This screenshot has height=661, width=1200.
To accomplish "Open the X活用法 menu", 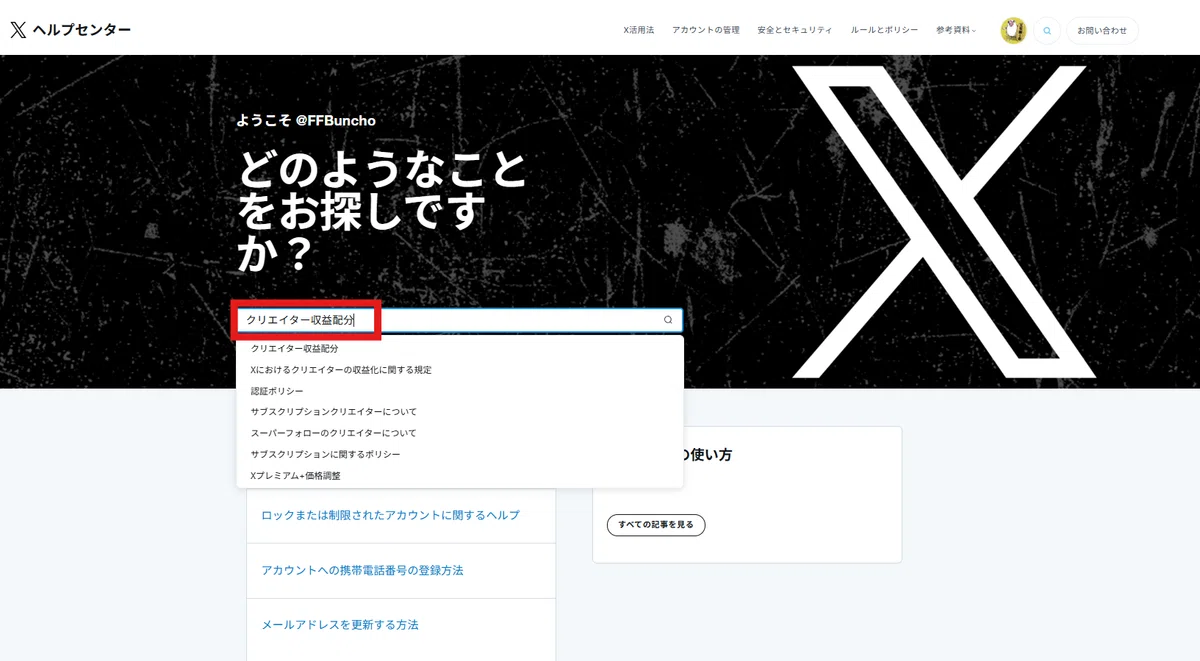I will (x=638, y=30).
